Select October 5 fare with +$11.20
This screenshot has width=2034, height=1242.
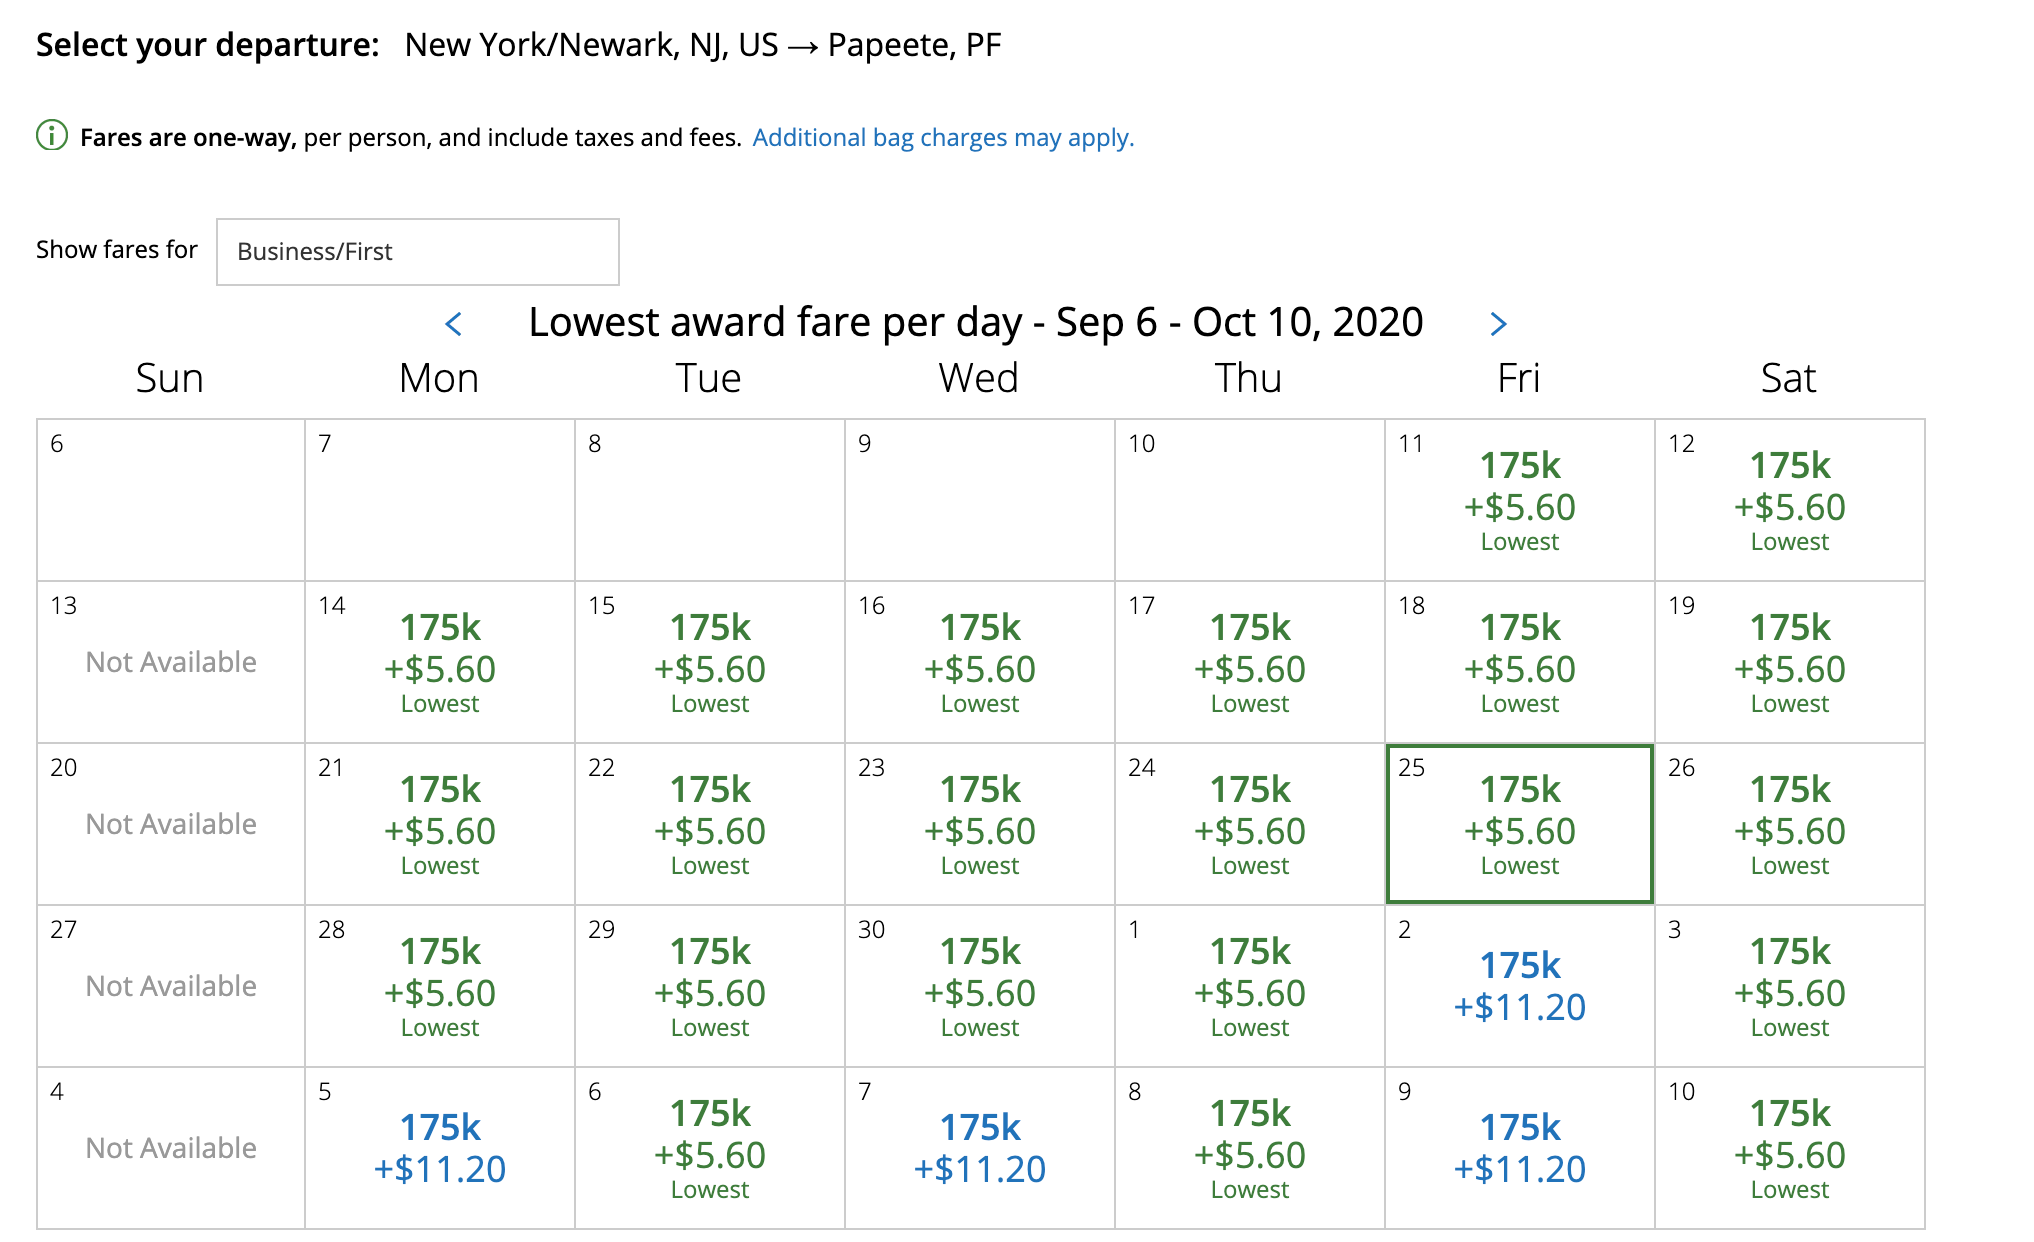point(440,1148)
